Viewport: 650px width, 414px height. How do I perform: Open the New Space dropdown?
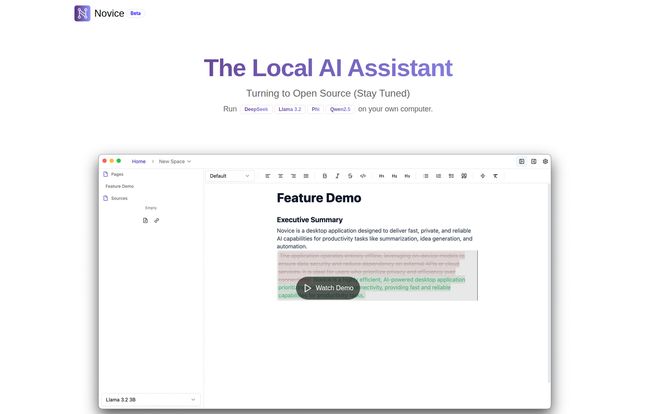(175, 161)
